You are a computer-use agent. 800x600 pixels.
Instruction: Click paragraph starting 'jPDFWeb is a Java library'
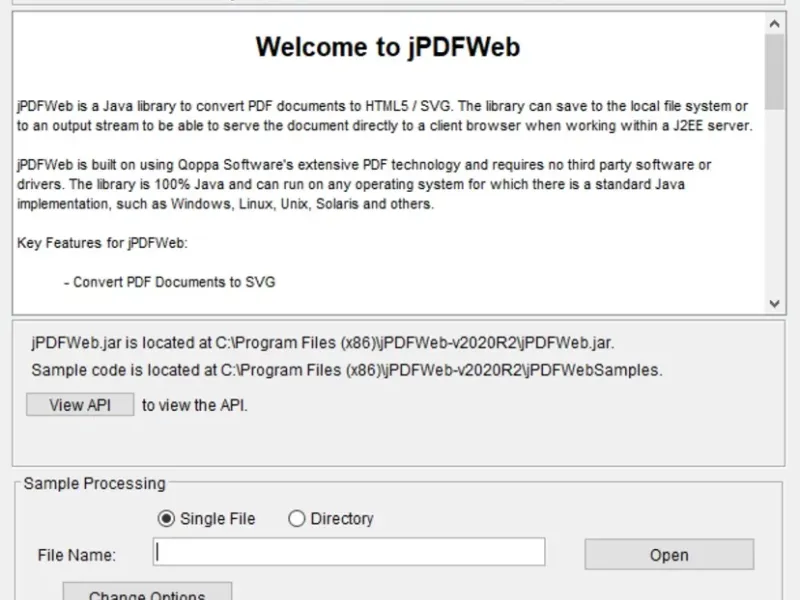(x=385, y=116)
